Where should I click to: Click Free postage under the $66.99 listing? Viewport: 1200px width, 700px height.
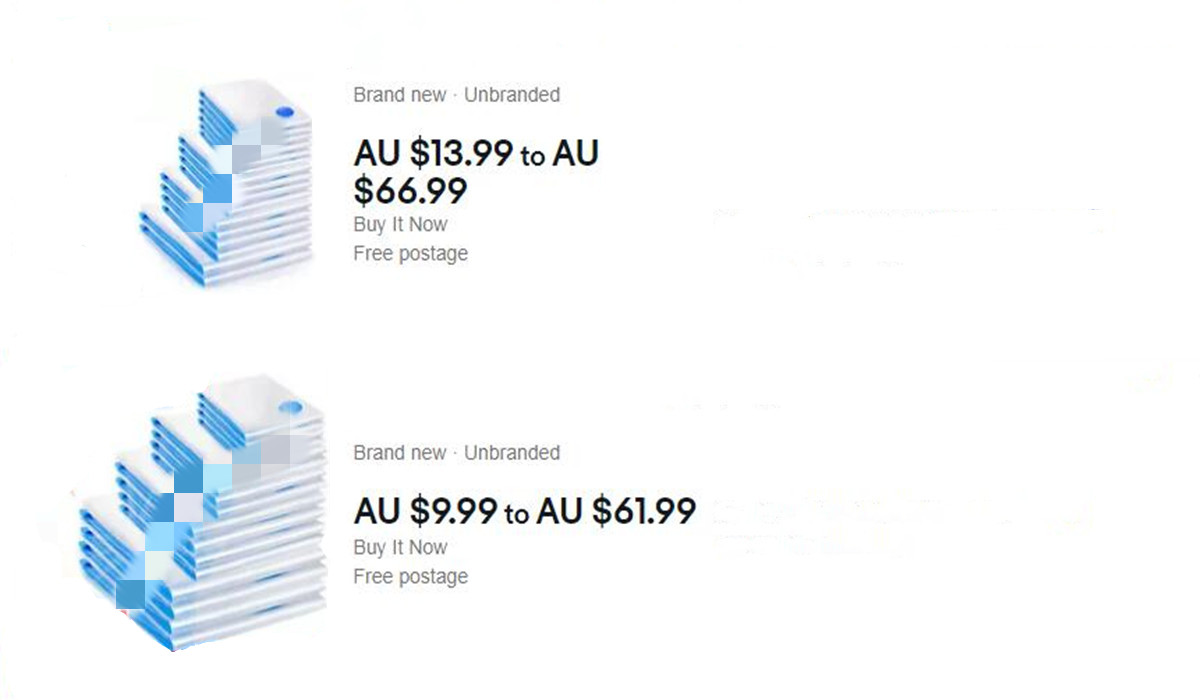pos(411,254)
